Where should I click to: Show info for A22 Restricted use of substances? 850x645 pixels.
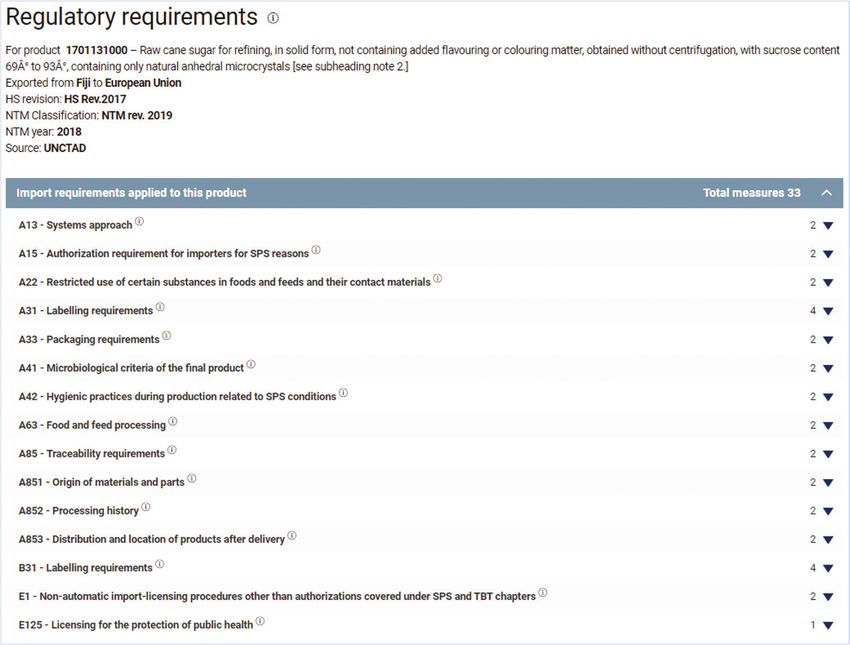coord(437,279)
